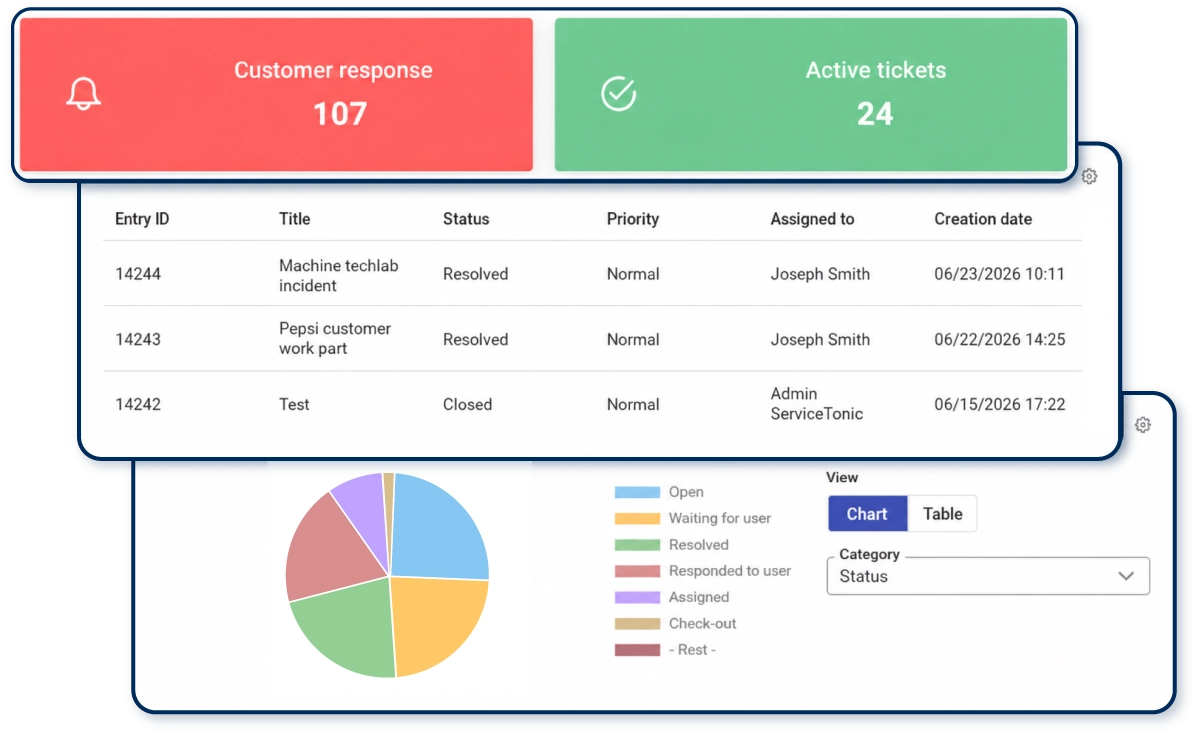Open settings gear of the chart panel
Viewport: 1200px width, 732px height.
(1143, 425)
